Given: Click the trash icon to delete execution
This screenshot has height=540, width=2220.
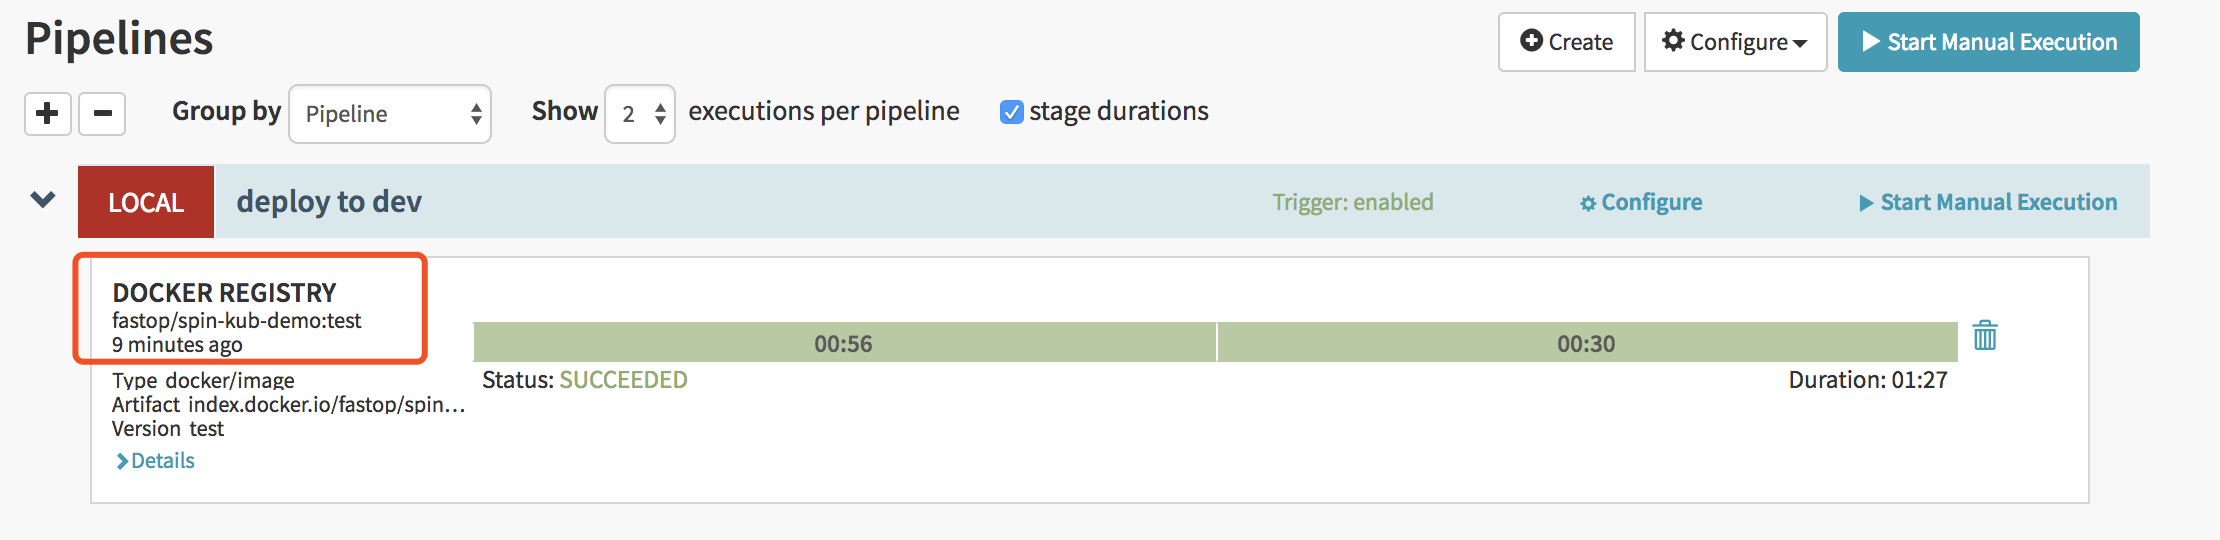Looking at the screenshot, I should tap(1985, 336).
